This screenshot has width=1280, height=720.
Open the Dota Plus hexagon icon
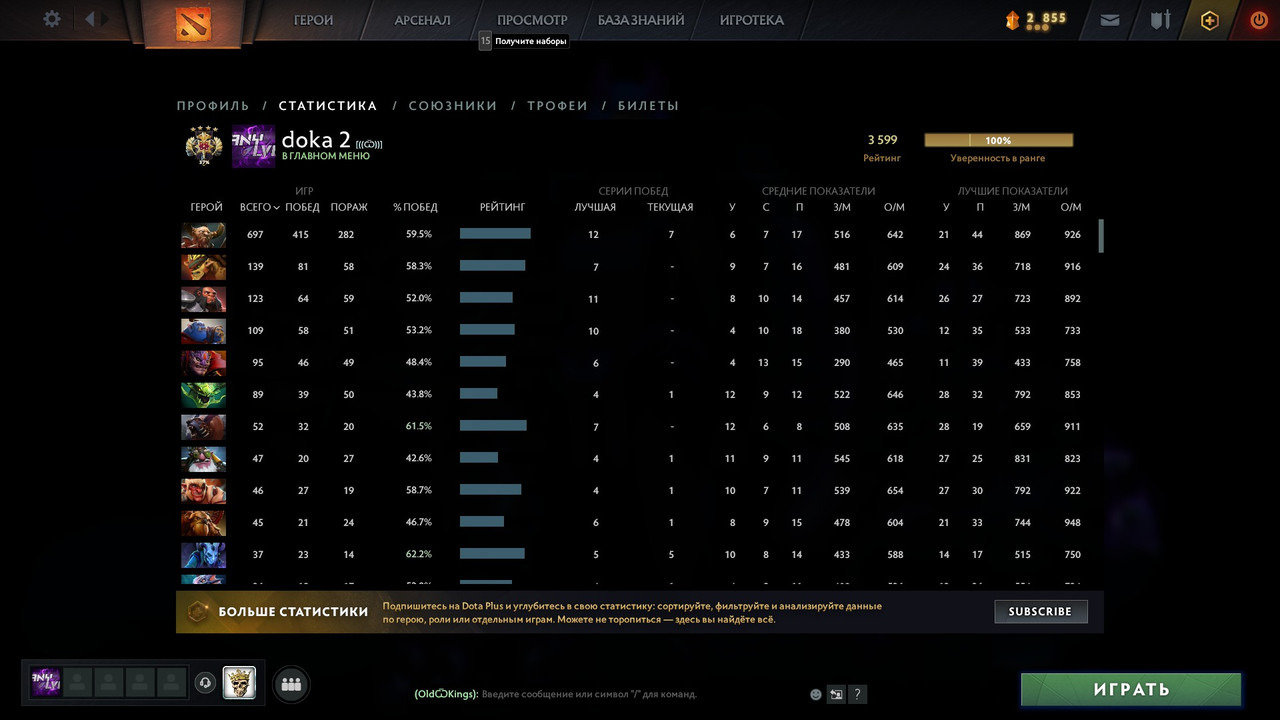click(1210, 20)
